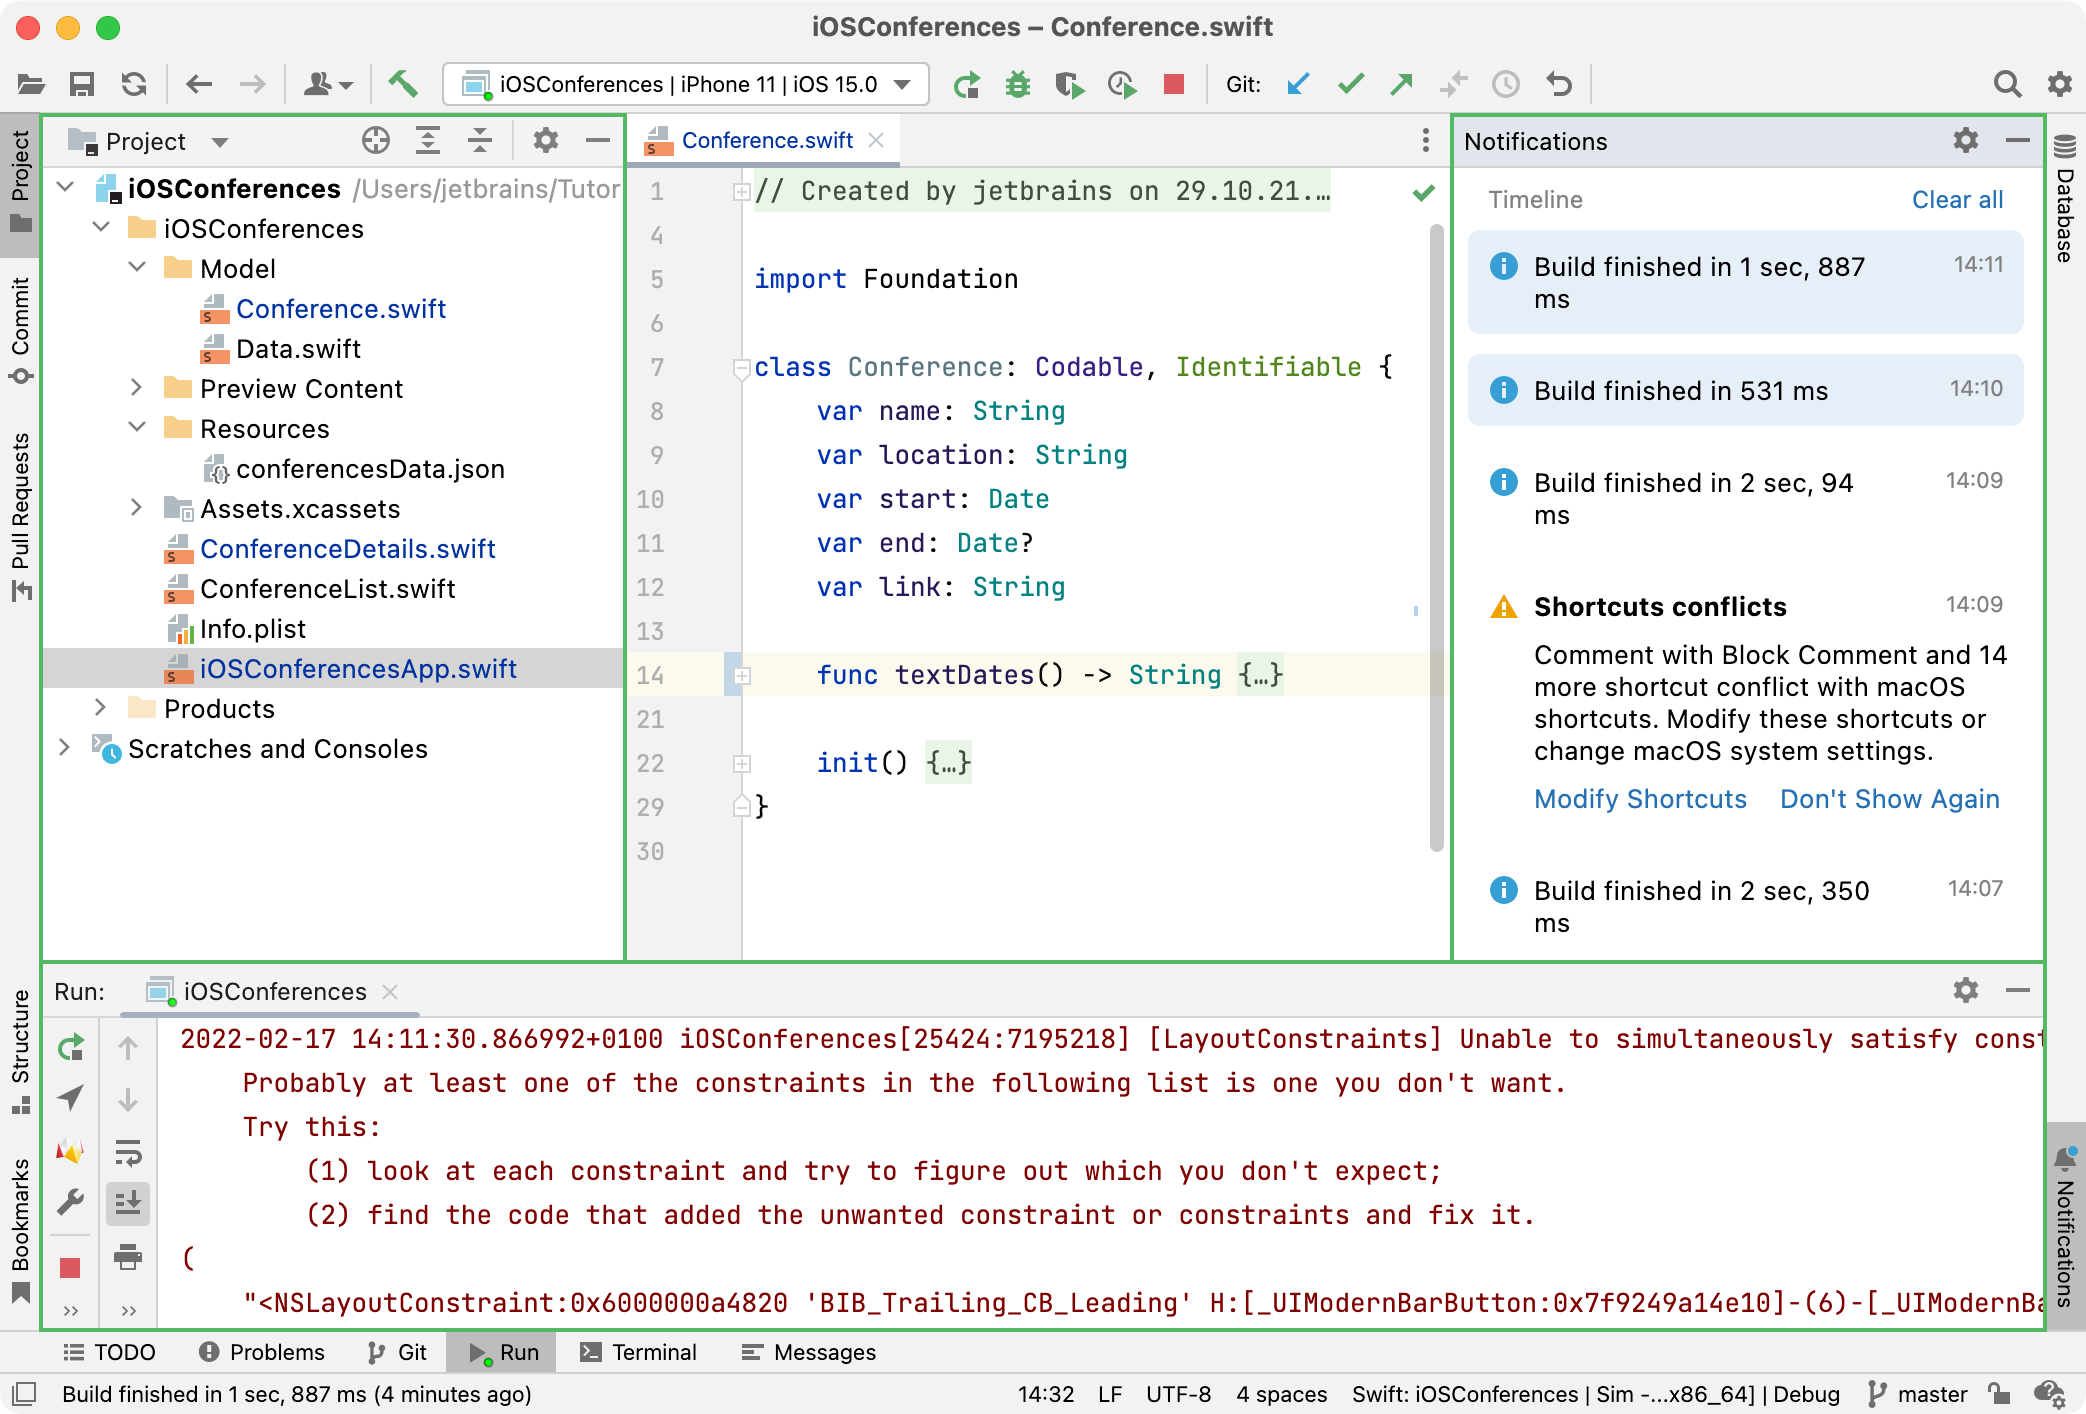The height and width of the screenshot is (1414, 2086).
Task: Select ConferenceDetails.swift in the project tree
Action: 348,549
